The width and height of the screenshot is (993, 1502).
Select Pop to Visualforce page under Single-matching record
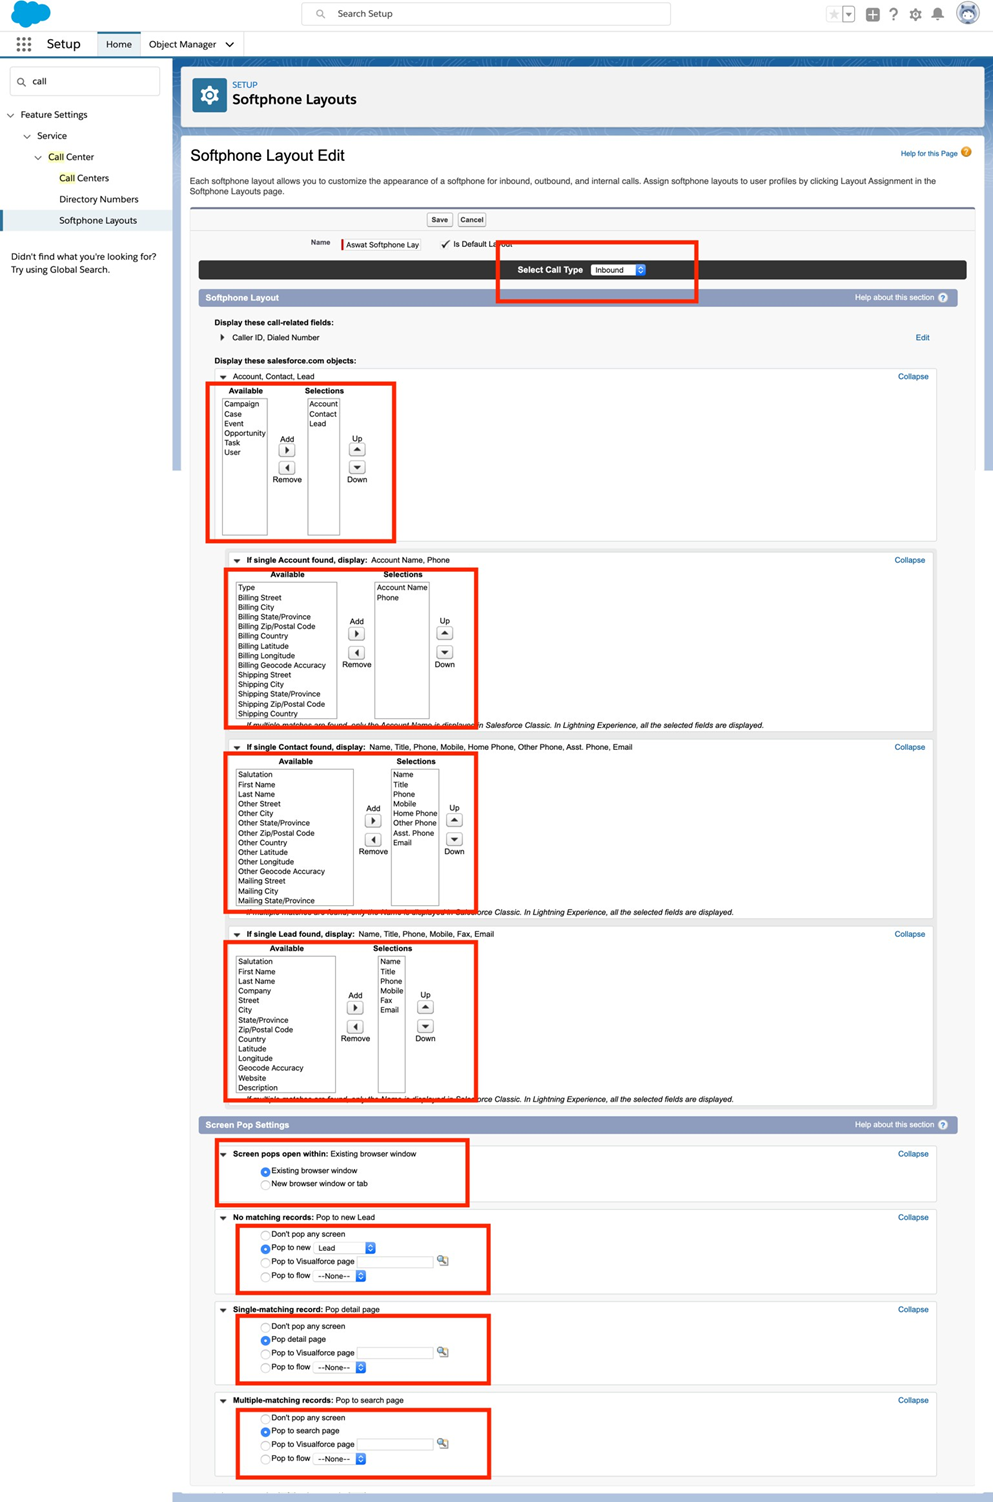tap(265, 1353)
